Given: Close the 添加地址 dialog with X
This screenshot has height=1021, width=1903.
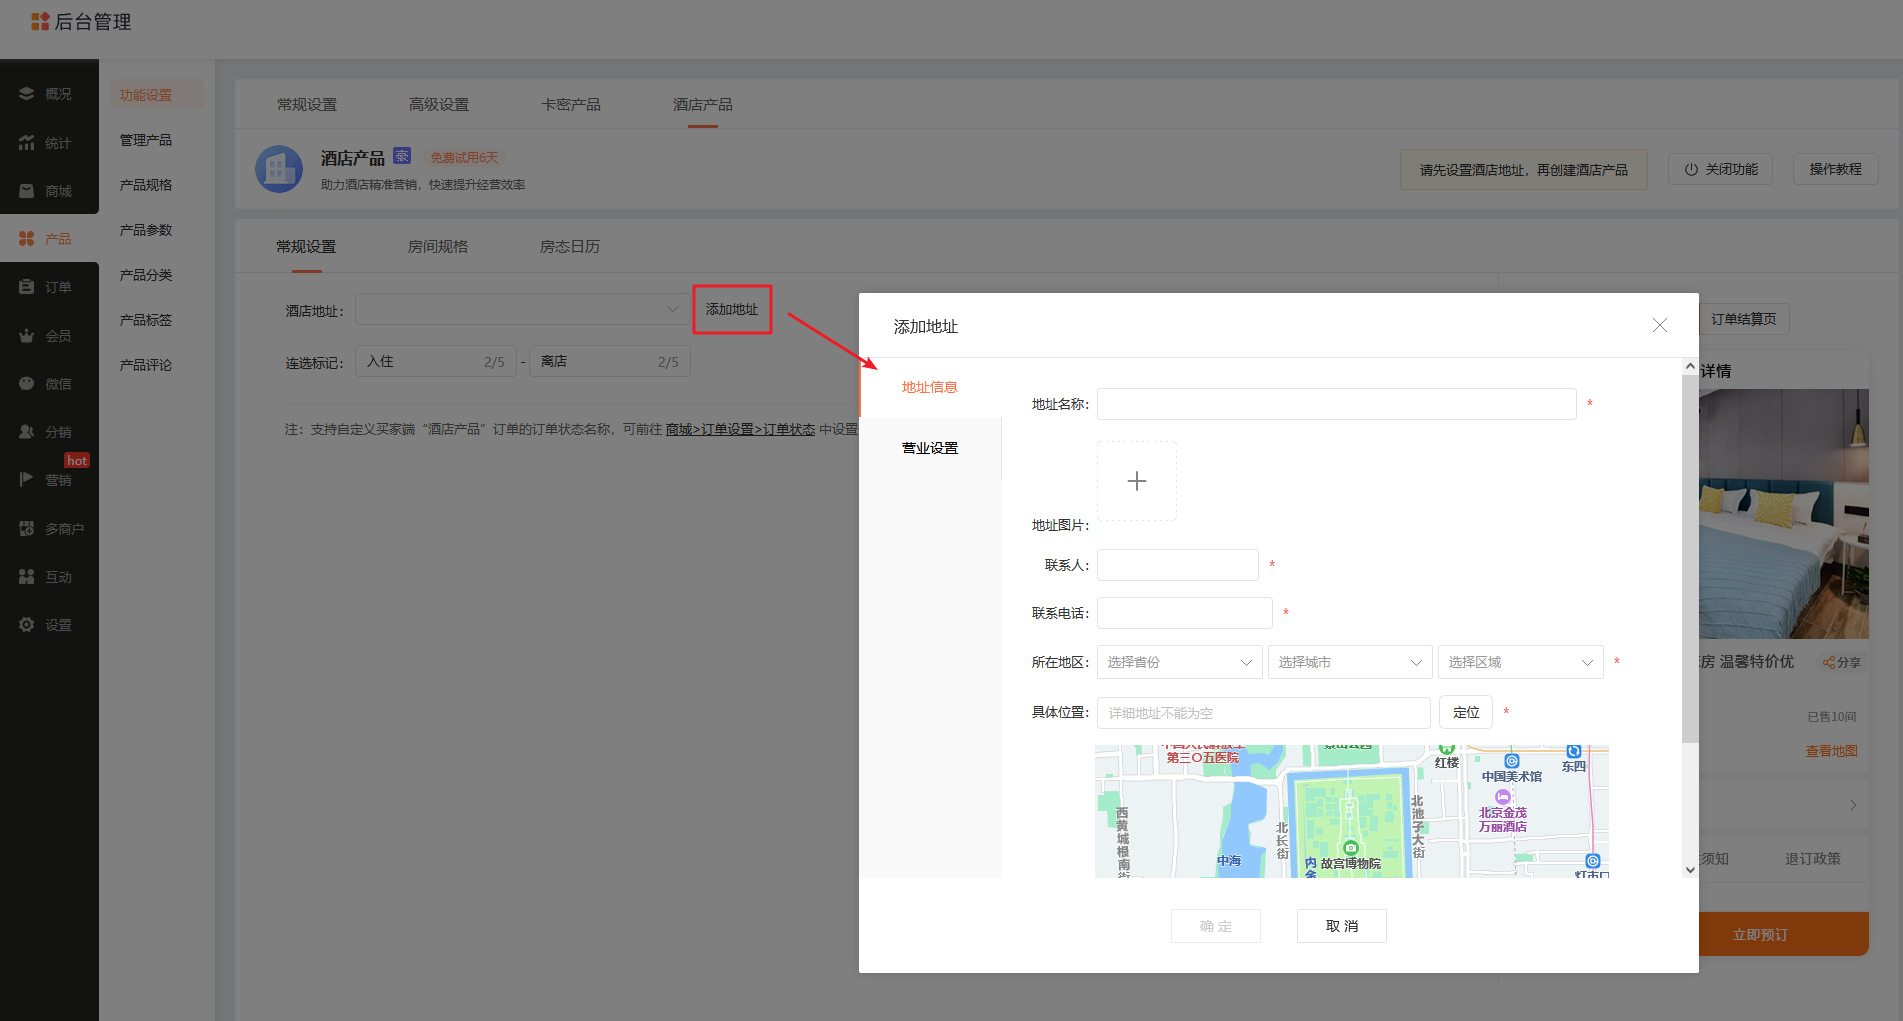Looking at the screenshot, I should pyautogui.click(x=1660, y=325).
